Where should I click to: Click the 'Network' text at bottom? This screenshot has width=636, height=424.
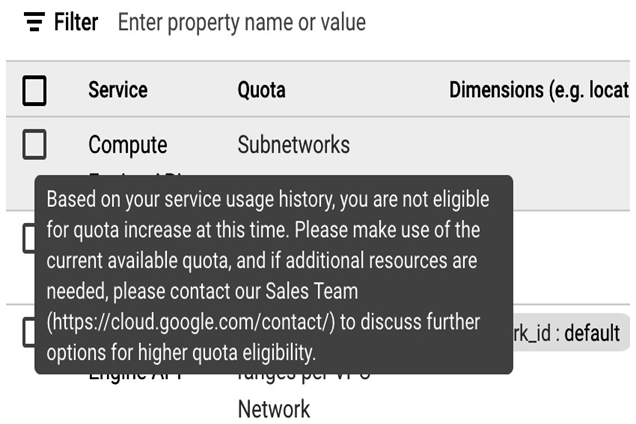point(274,409)
